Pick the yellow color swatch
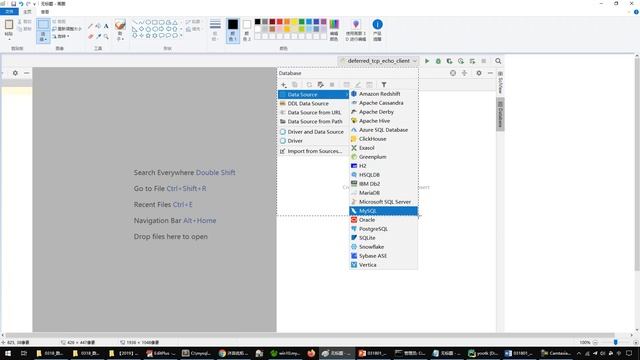The image size is (640, 360). (x=294, y=22)
